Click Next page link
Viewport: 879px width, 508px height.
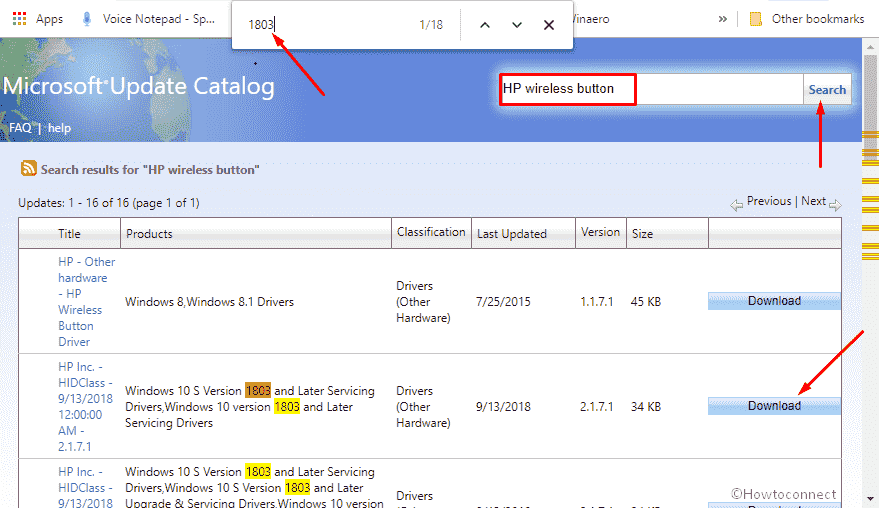click(813, 201)
